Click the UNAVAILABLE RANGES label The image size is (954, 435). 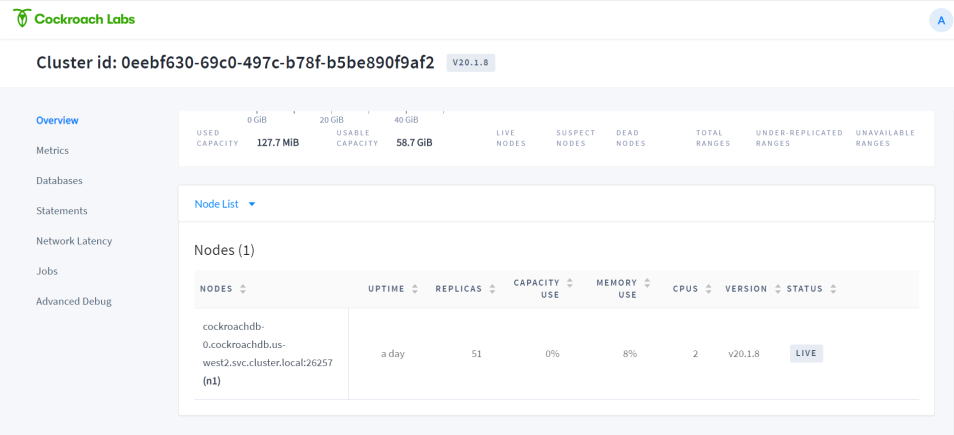(885, 138)
